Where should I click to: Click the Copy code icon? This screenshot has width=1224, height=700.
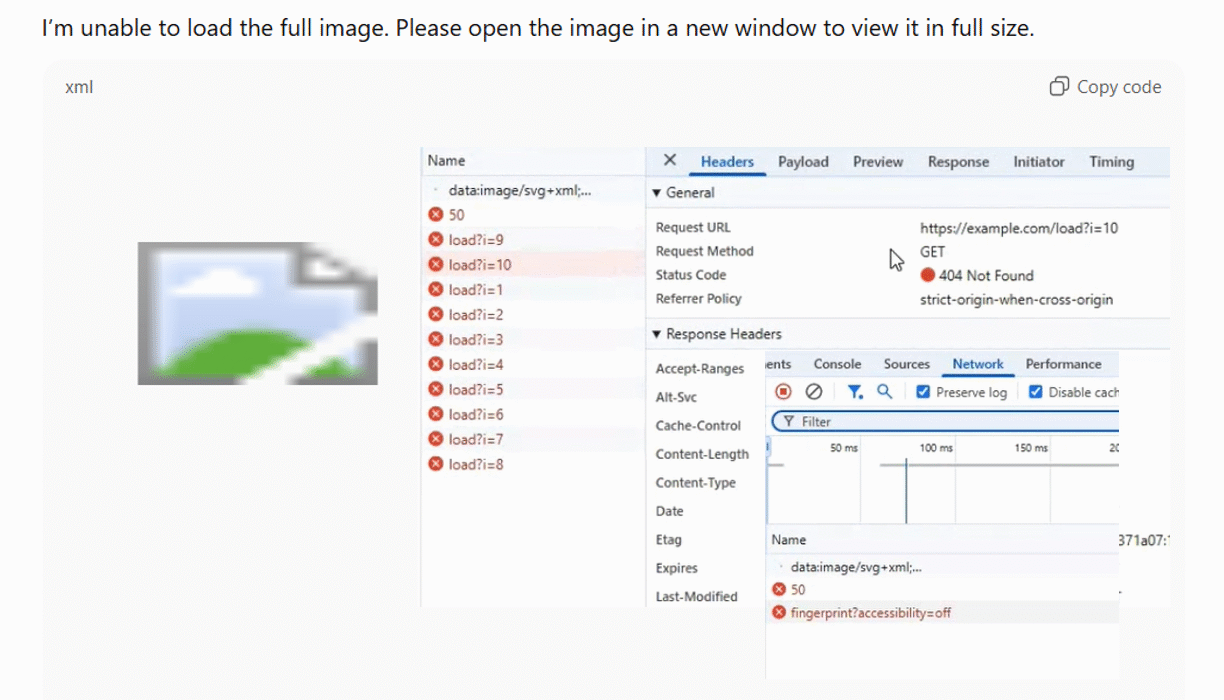point(1059,87)
